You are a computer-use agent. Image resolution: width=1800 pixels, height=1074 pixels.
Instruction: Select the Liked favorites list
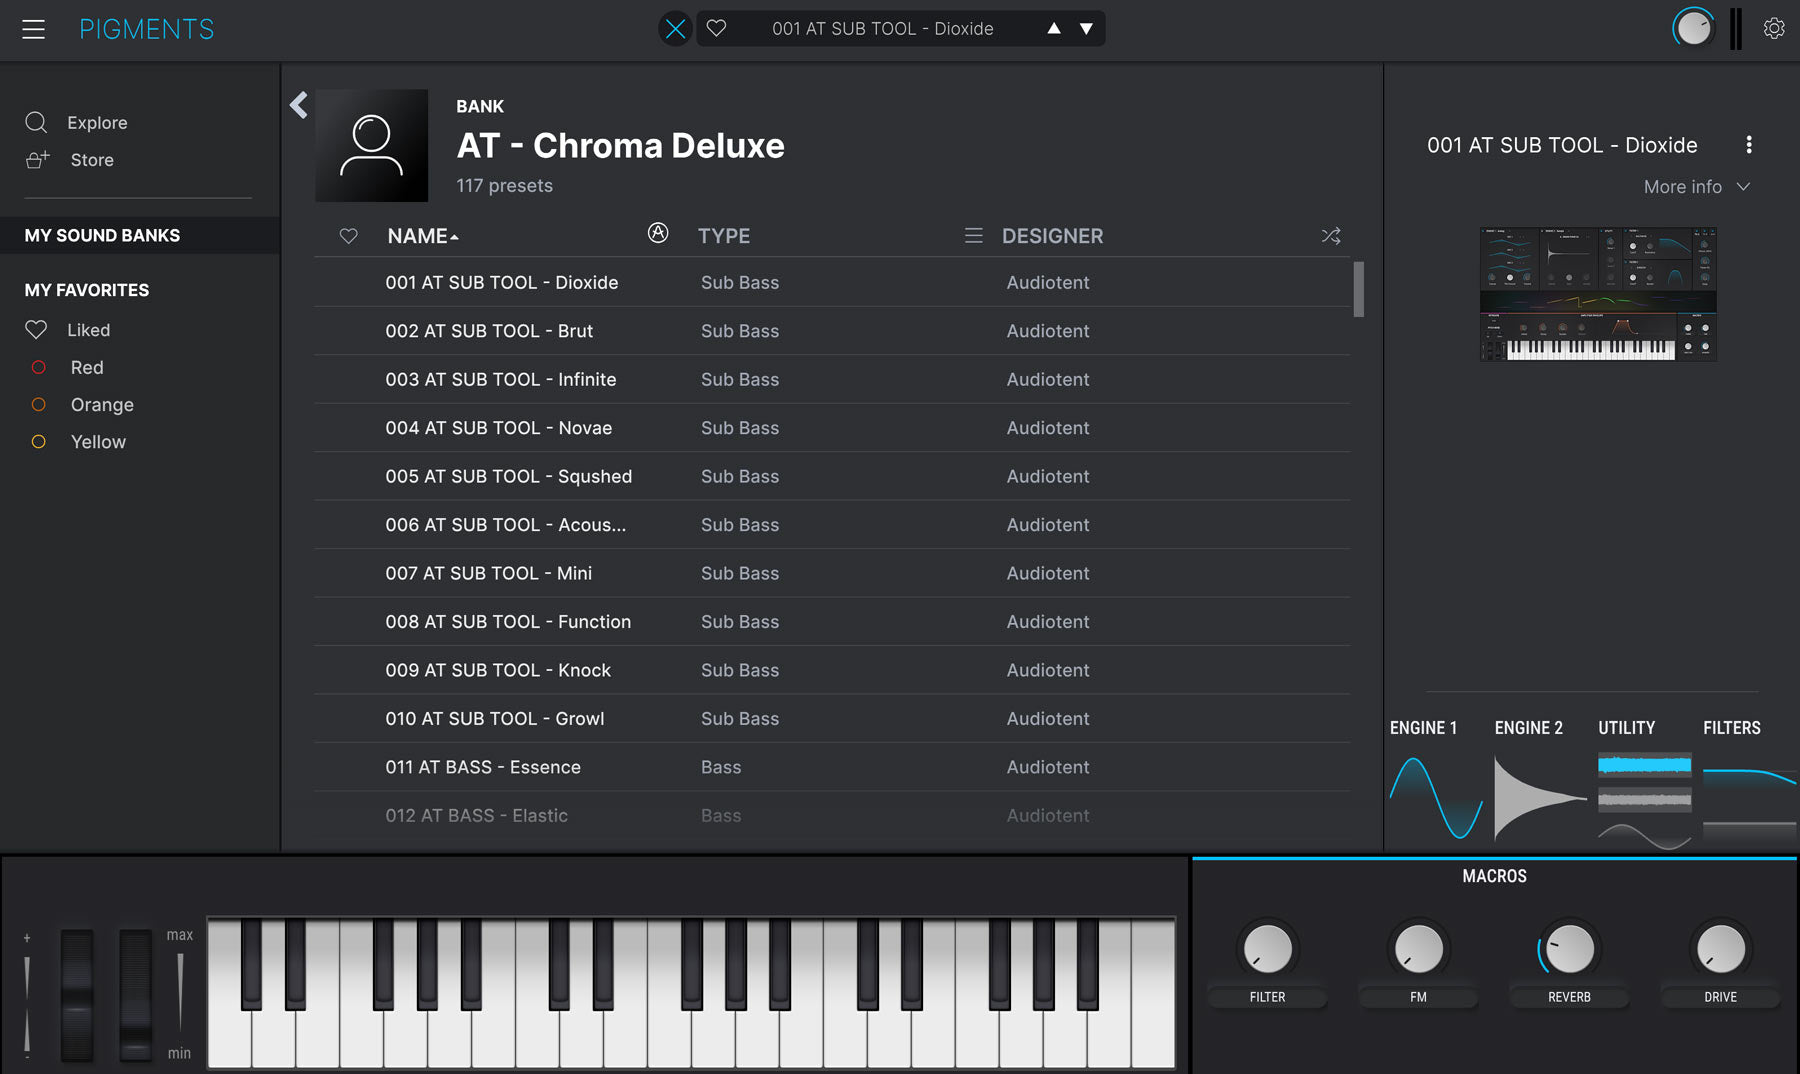(88, 330)
